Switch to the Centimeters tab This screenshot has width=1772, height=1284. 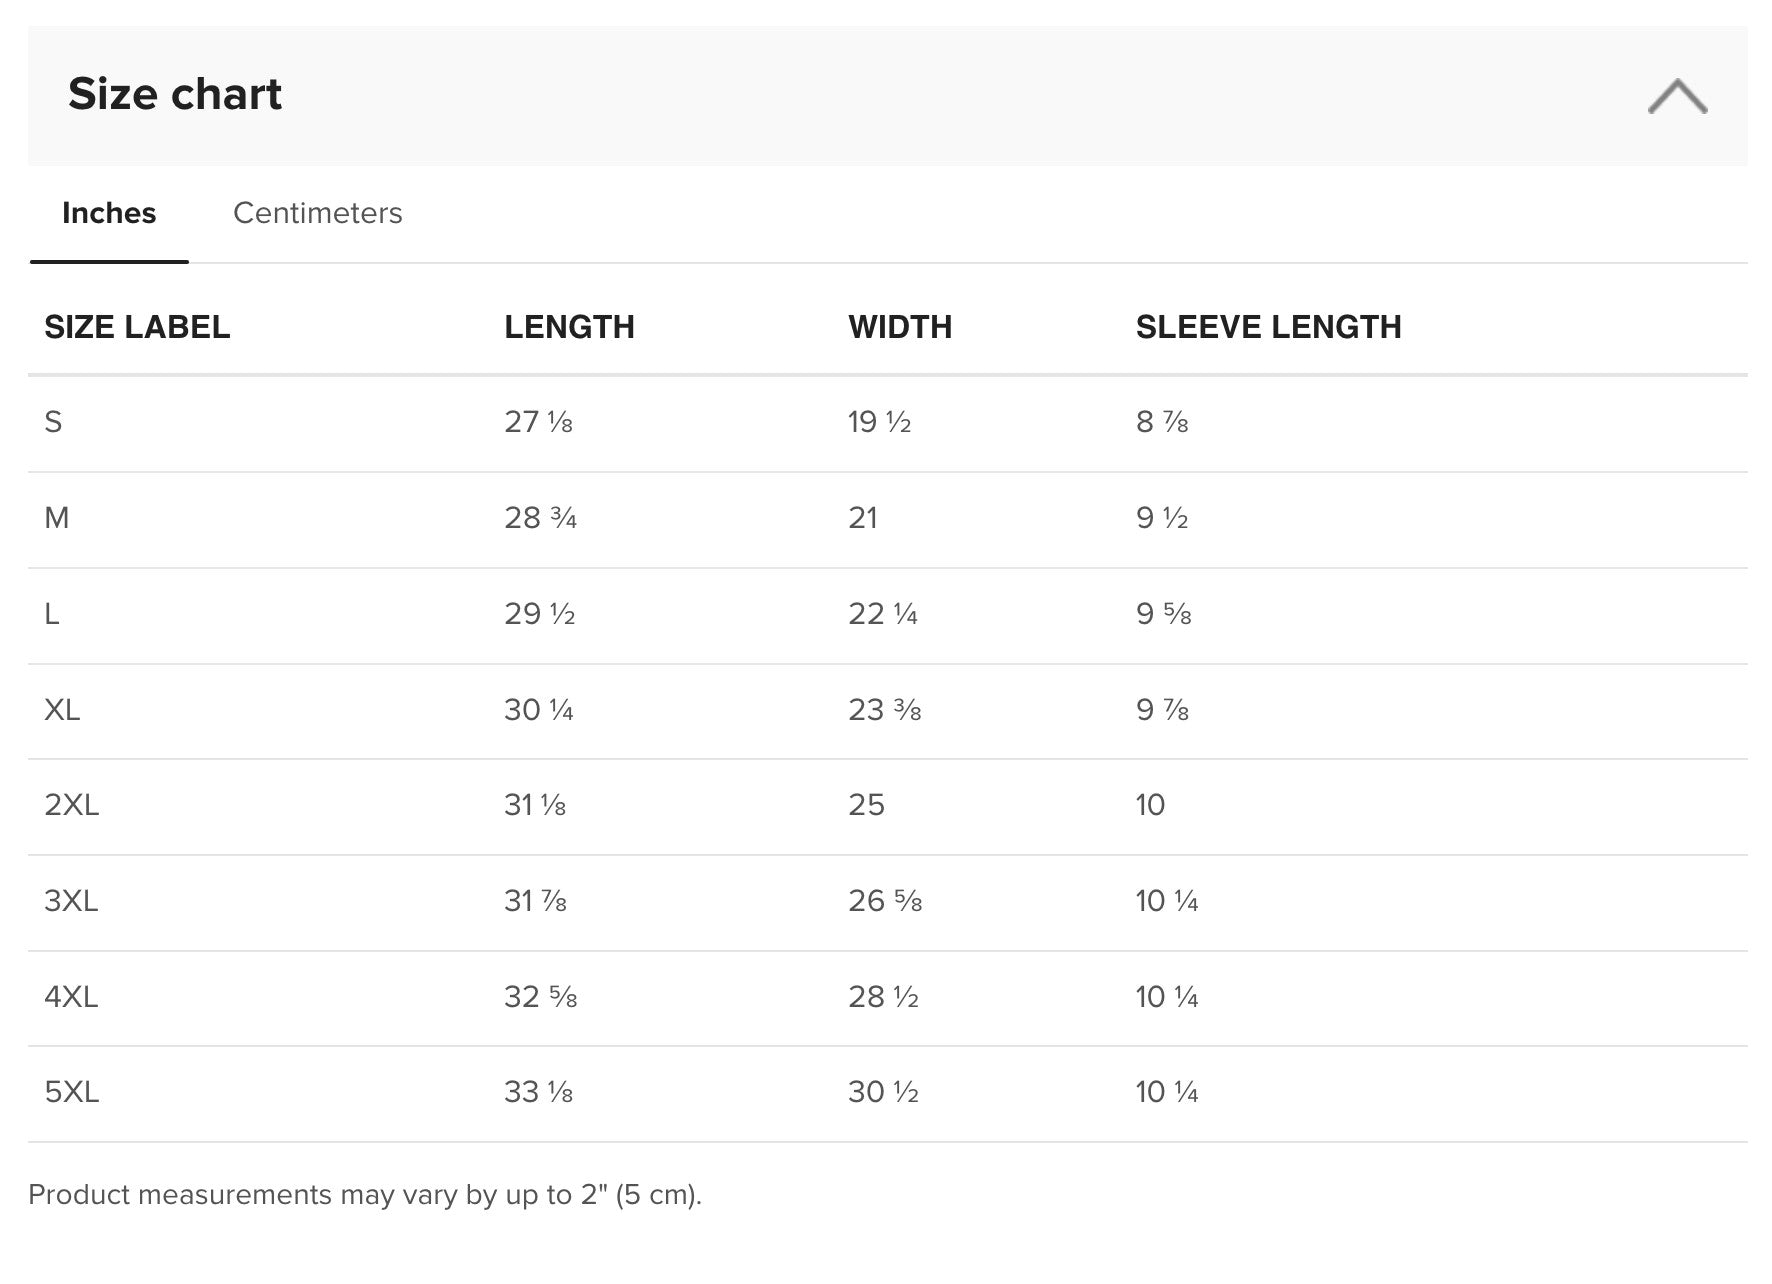pyautogui.click(x=317, y=213)
